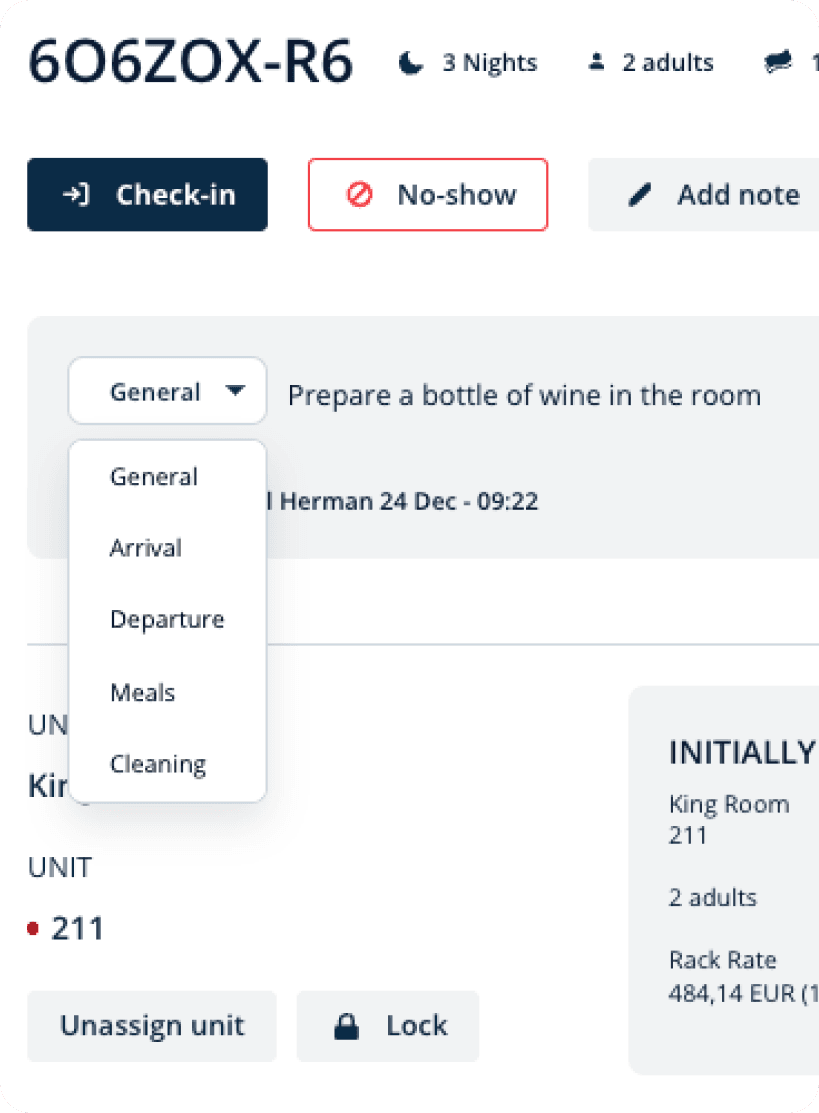The height and width of the screenshot is (1113, 819).
Task: Select the Meals note category
Action: pos(143,692)
